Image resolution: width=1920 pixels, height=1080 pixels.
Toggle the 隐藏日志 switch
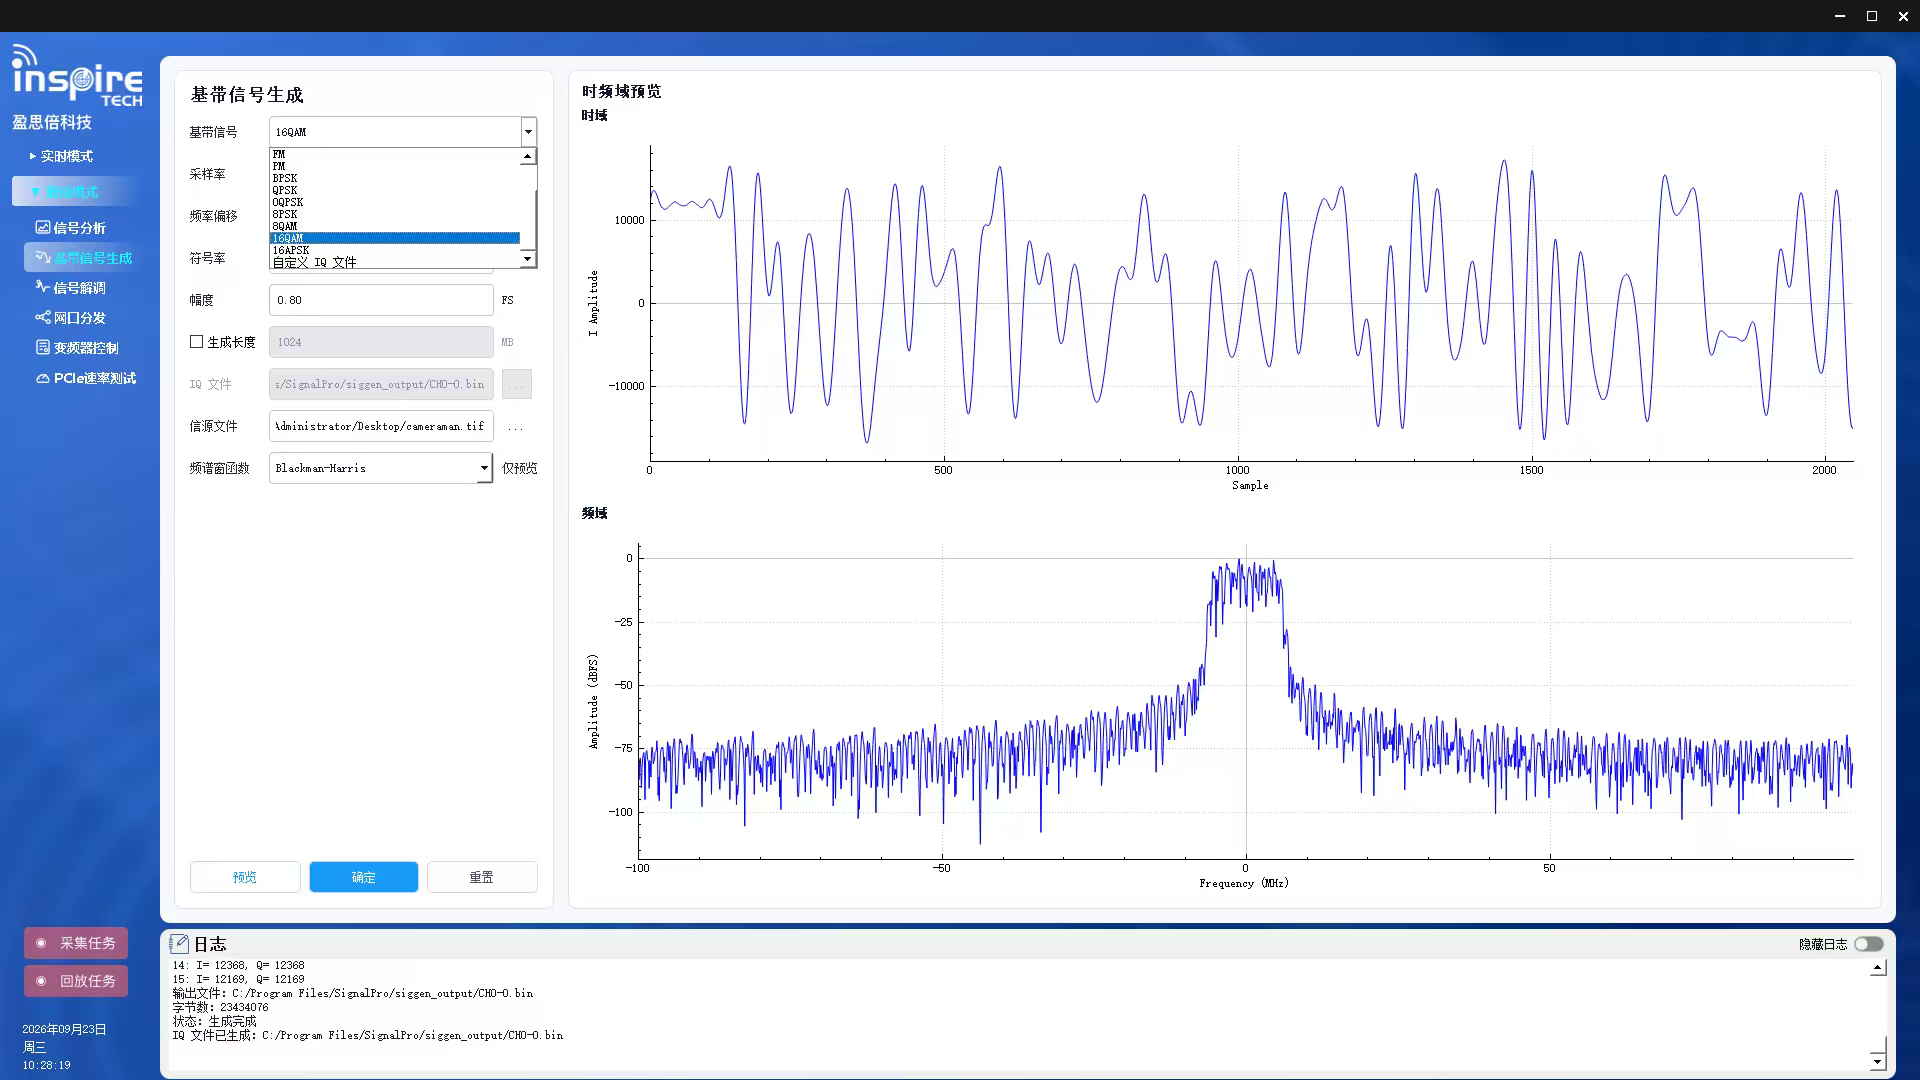pyautogui.click(x=1868, y=944)
